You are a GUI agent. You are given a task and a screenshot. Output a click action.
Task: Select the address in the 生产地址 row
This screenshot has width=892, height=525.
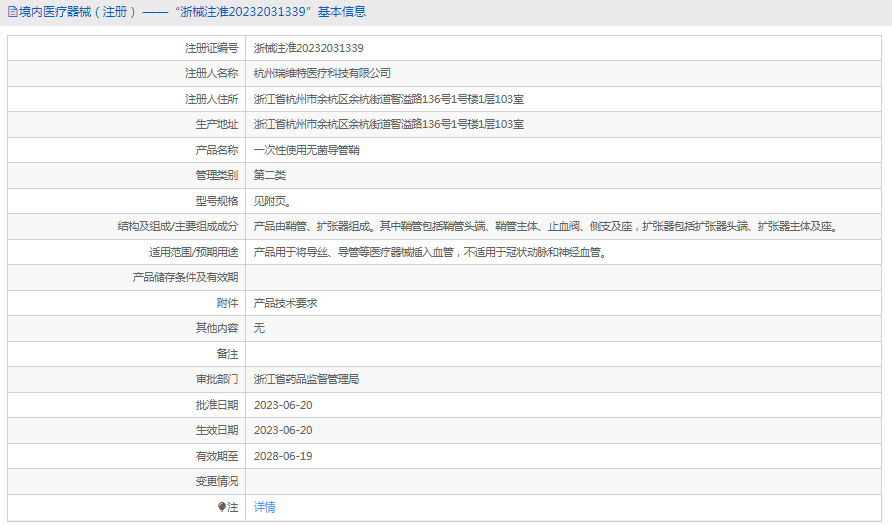pos(389,125)
